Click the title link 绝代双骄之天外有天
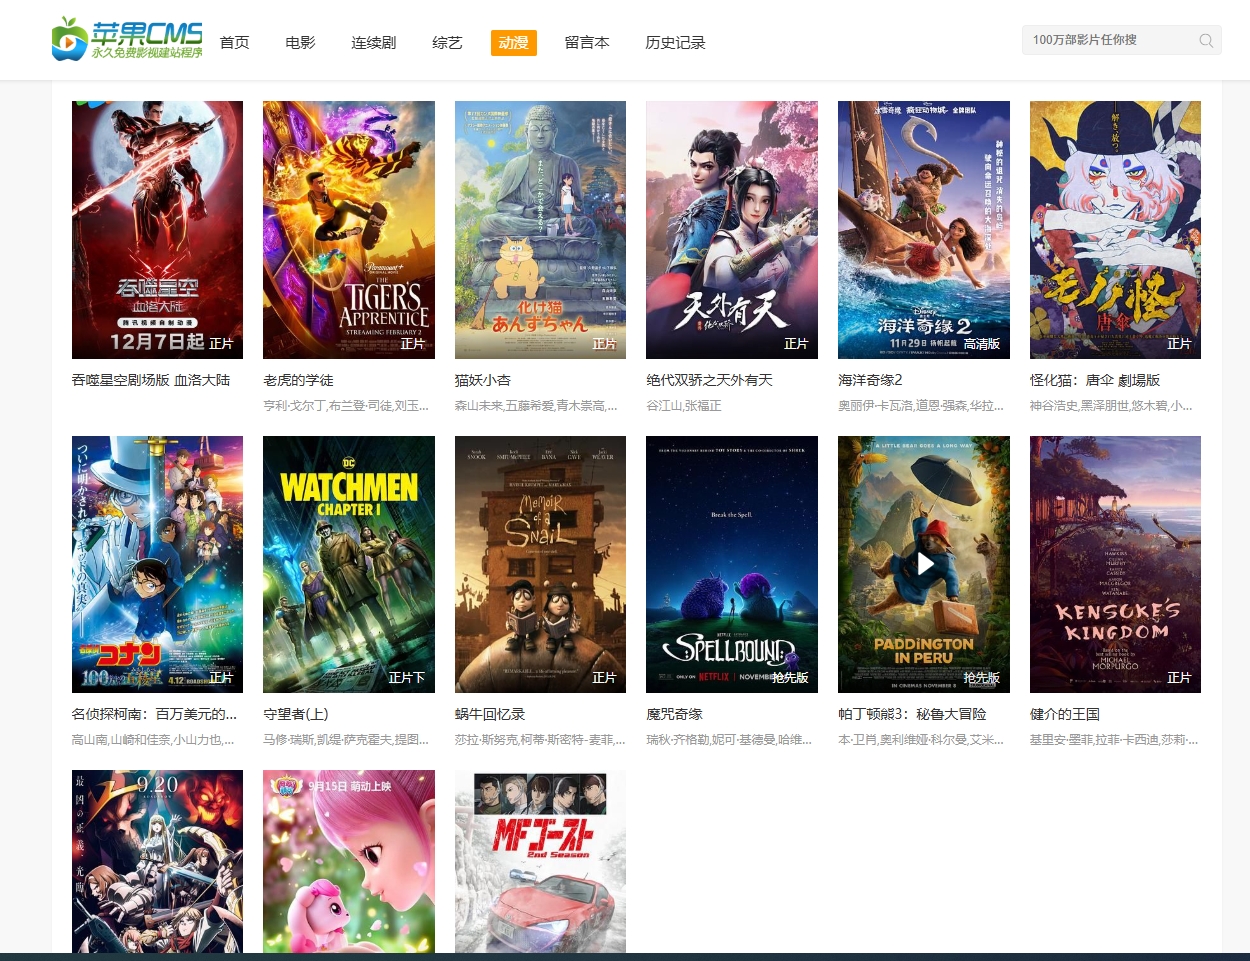The width and height of the screenshot is (1250, 961). point(709,380)
